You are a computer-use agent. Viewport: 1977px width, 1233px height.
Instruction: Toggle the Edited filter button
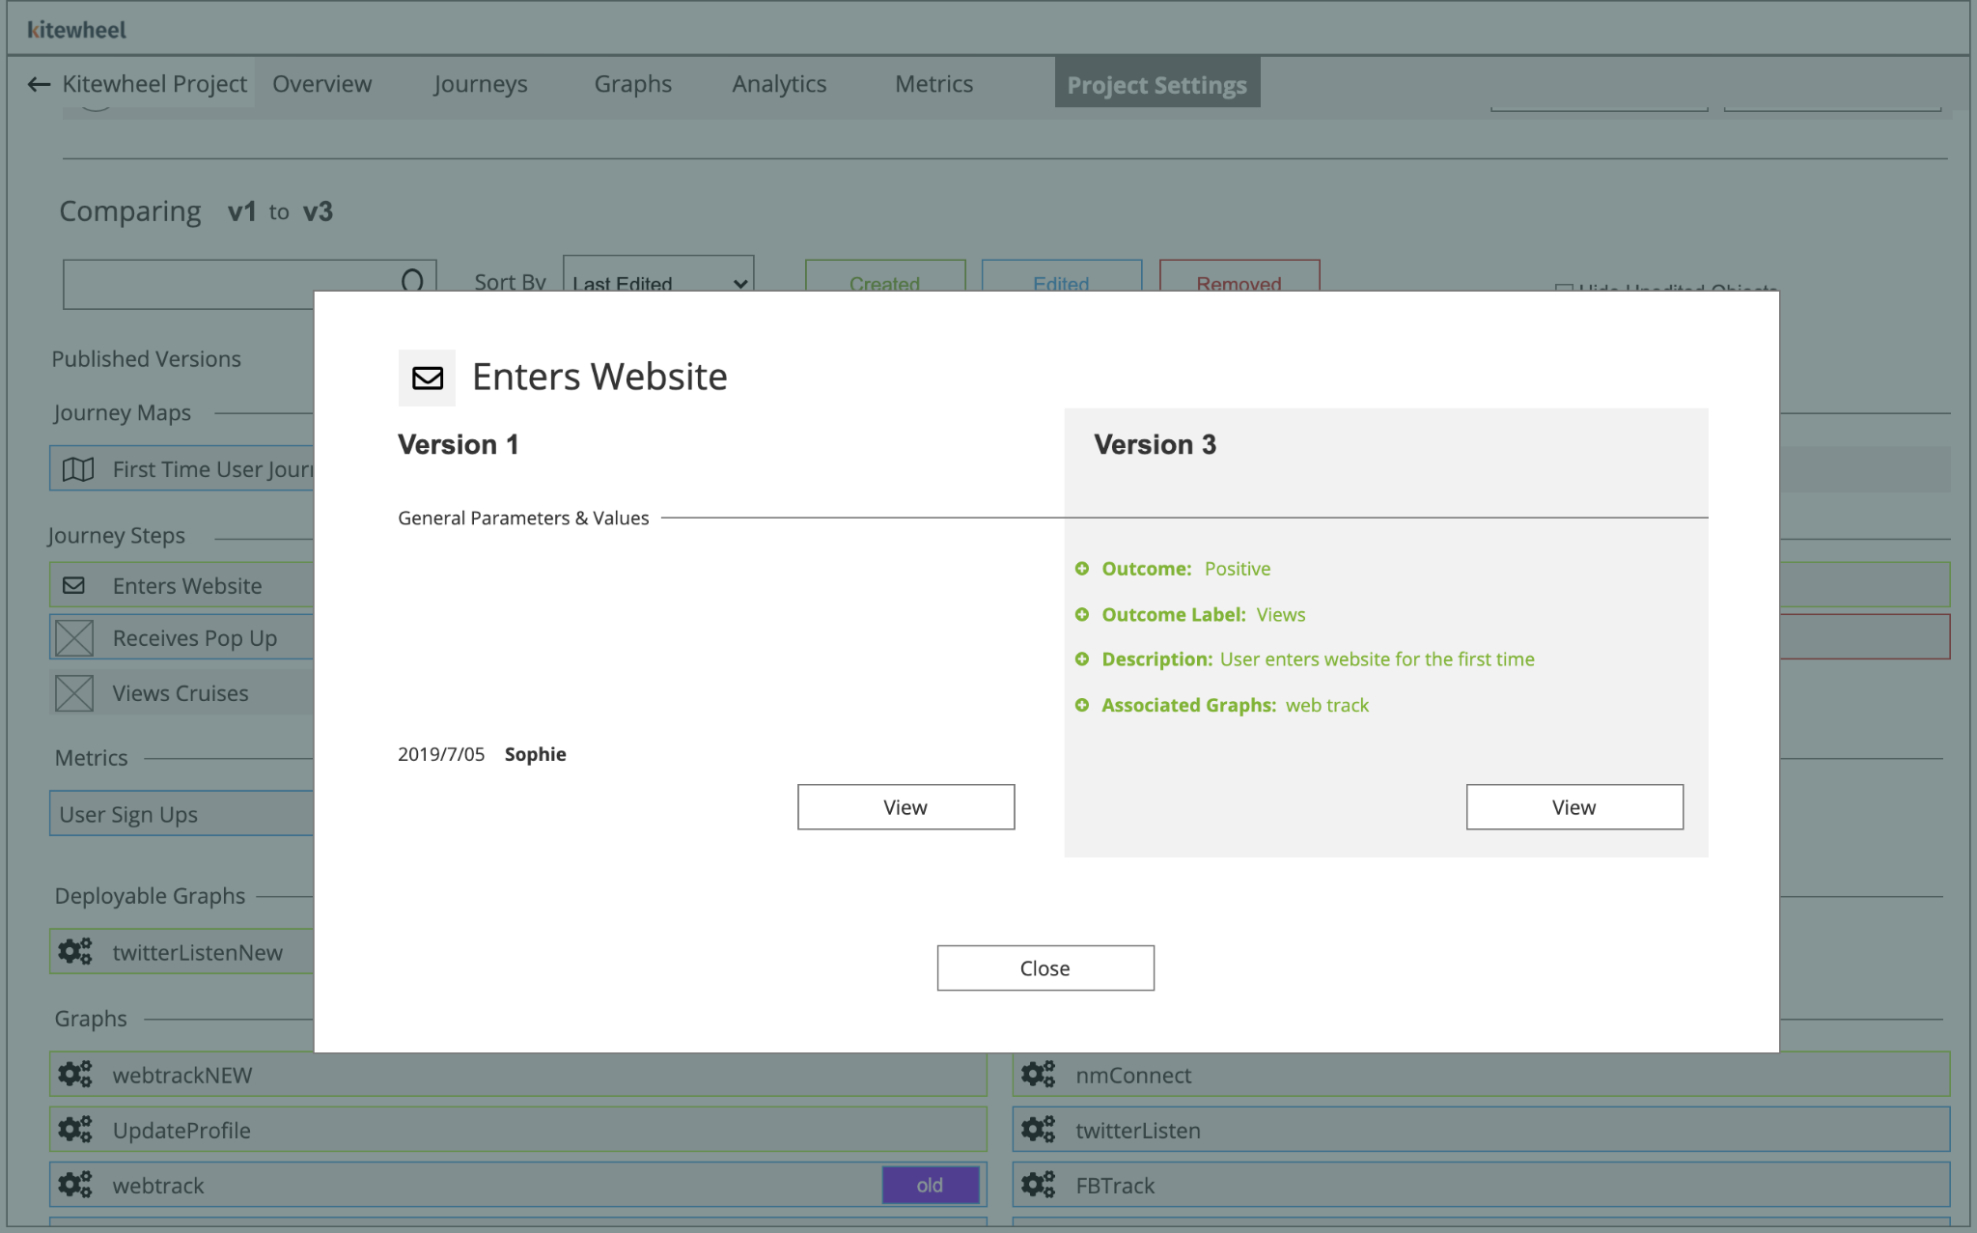coord(1061,278)
